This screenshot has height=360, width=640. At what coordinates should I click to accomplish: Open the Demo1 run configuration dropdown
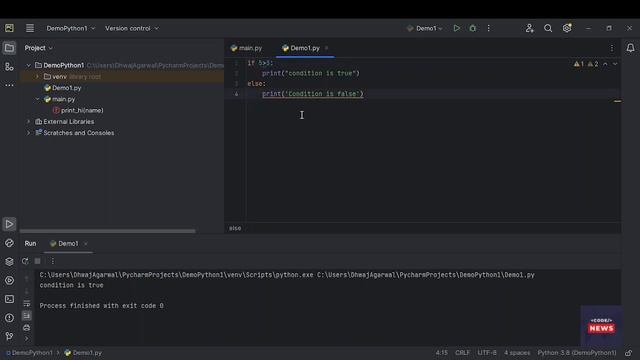click(425, 28)
